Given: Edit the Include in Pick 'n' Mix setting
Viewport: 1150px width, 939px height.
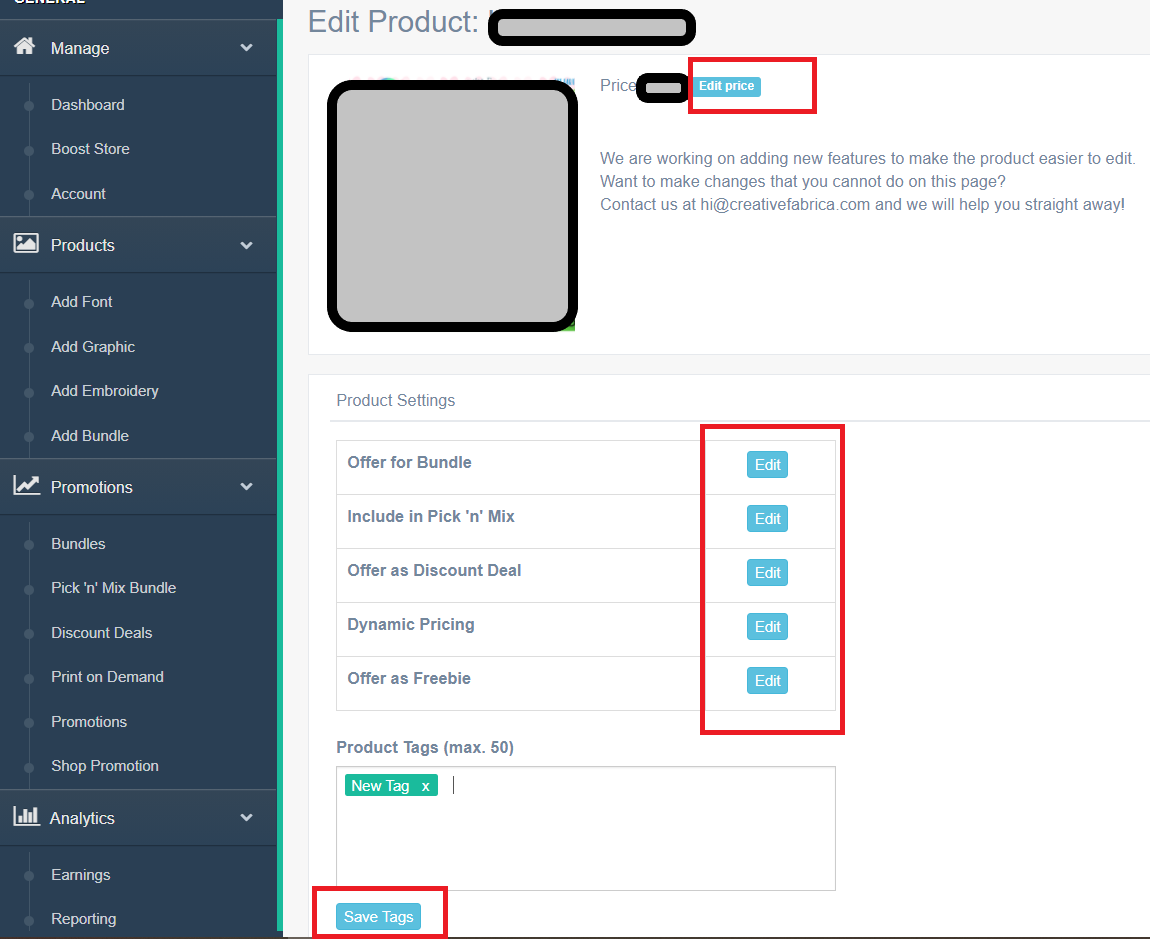Looking at the screenshot, I should pyautogui.click(x=767, y=519).
